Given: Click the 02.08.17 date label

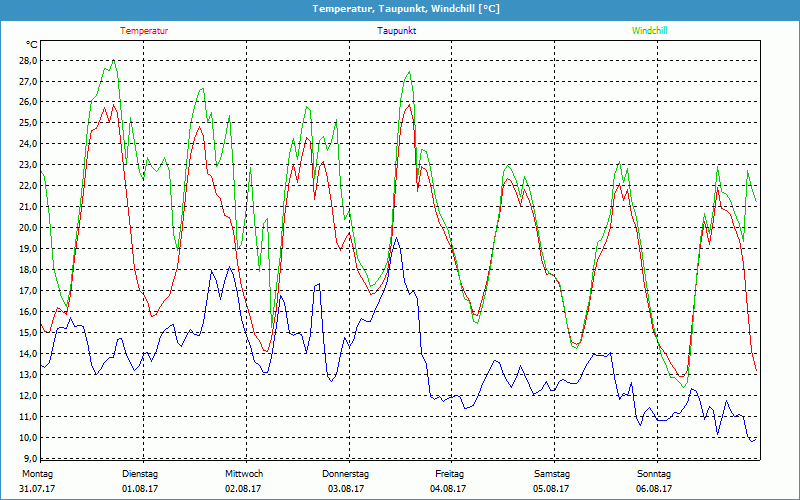Looking at the screenshot, I should 243,489.
